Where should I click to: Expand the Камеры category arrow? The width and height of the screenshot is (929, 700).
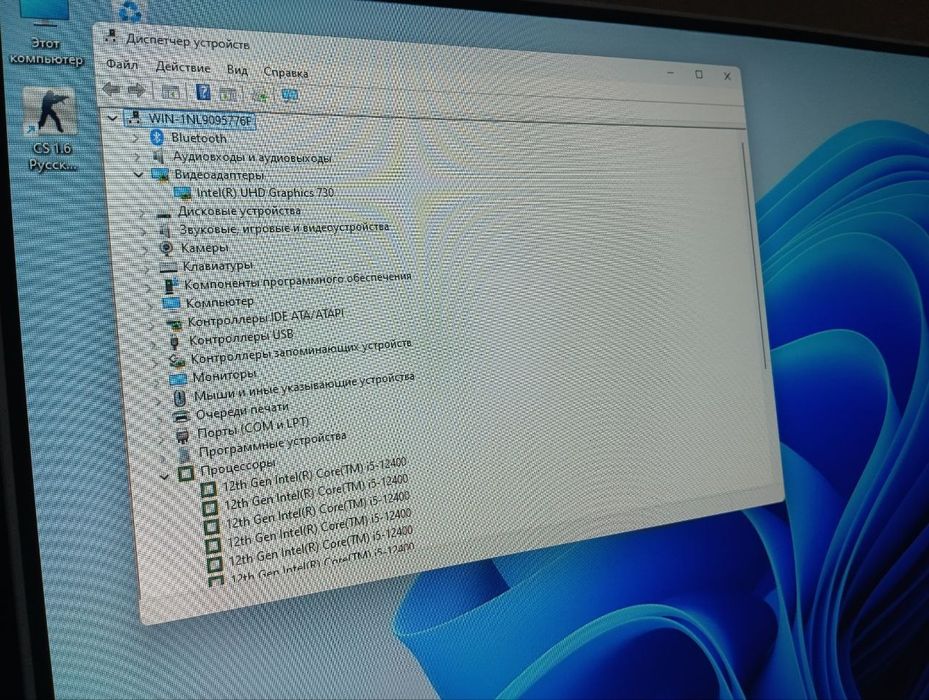[146, 249]
